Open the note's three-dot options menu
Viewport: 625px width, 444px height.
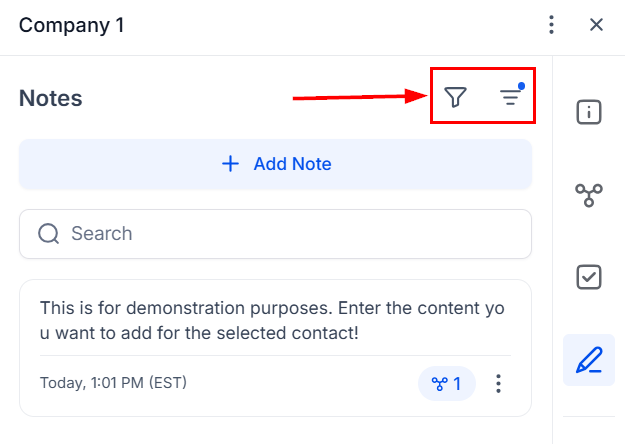pos(499,383)
